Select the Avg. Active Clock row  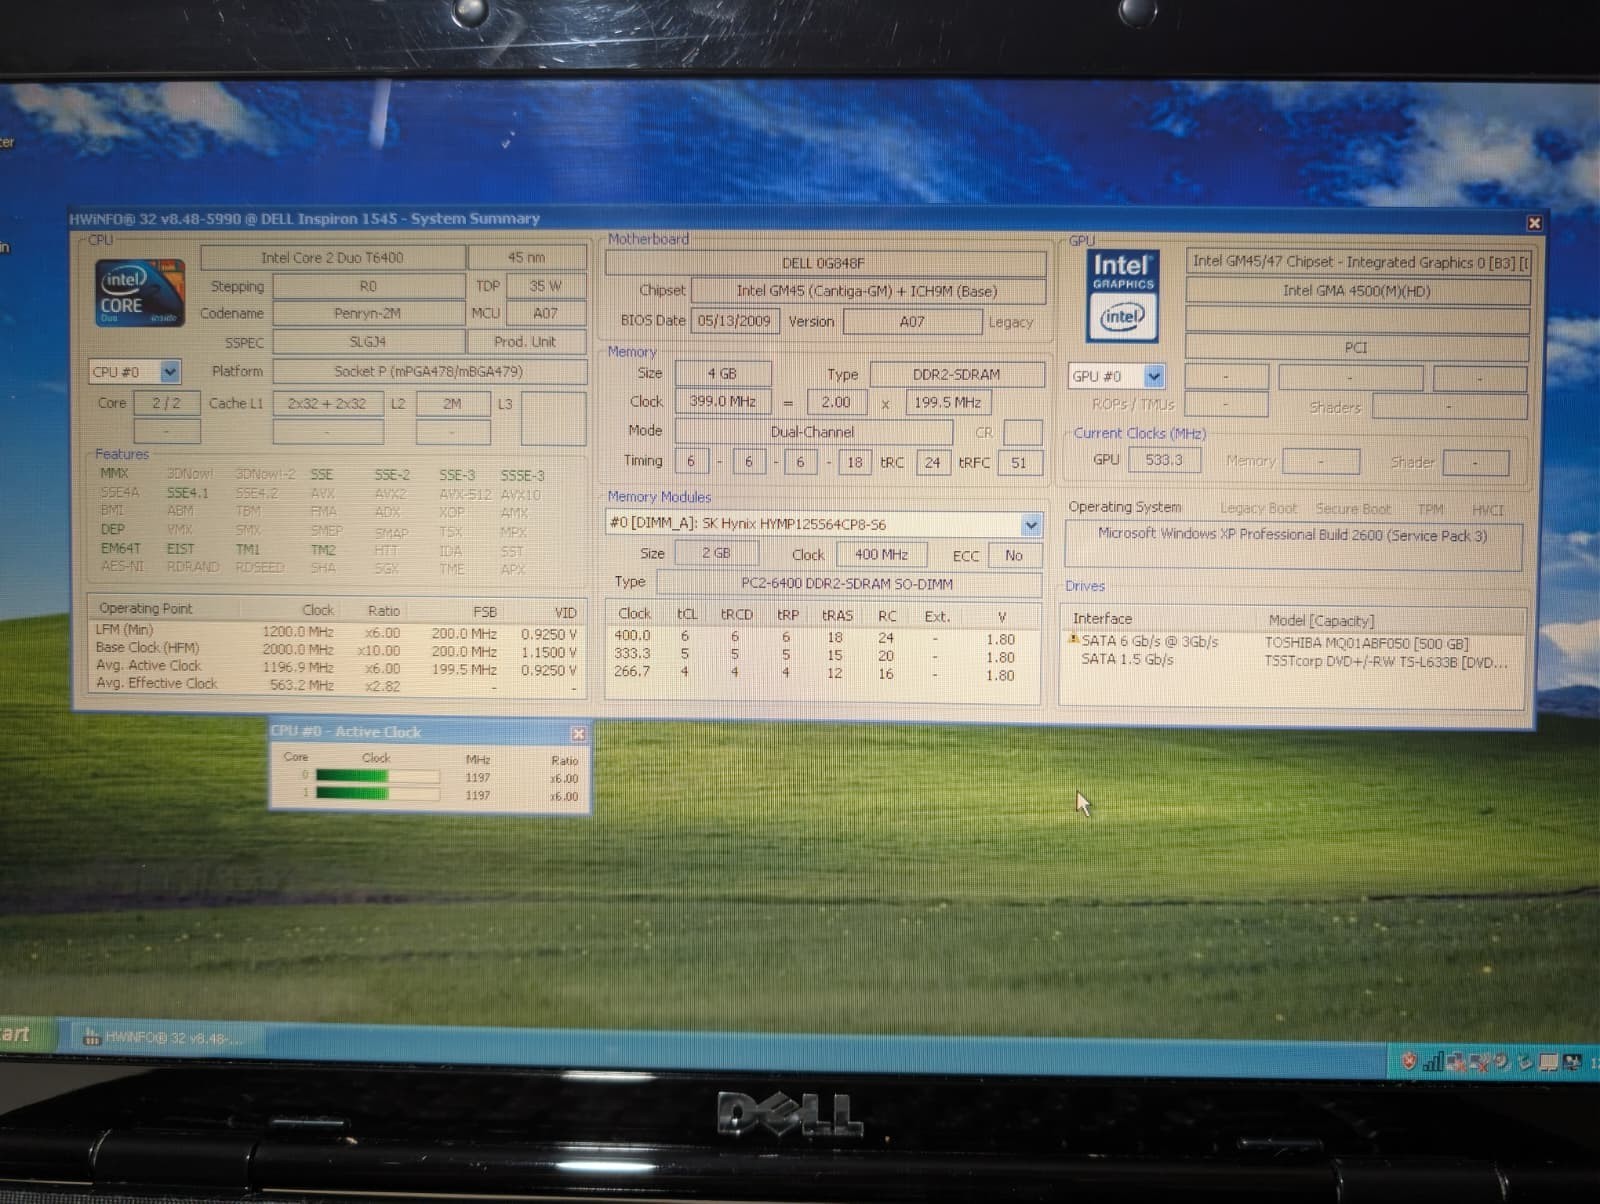pyautogui.click(x=337, y=667)
